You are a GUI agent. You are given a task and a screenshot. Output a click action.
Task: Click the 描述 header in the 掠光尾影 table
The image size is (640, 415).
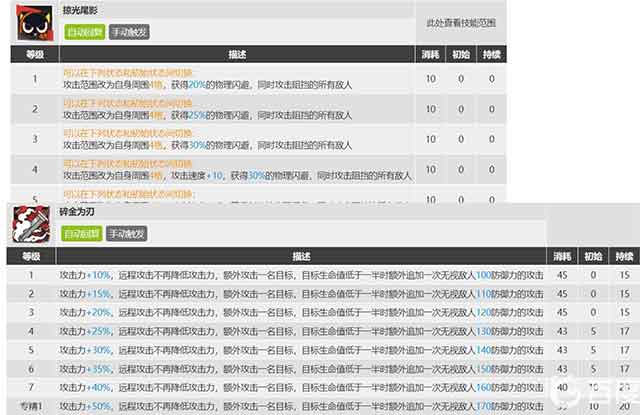click(237, 54)
